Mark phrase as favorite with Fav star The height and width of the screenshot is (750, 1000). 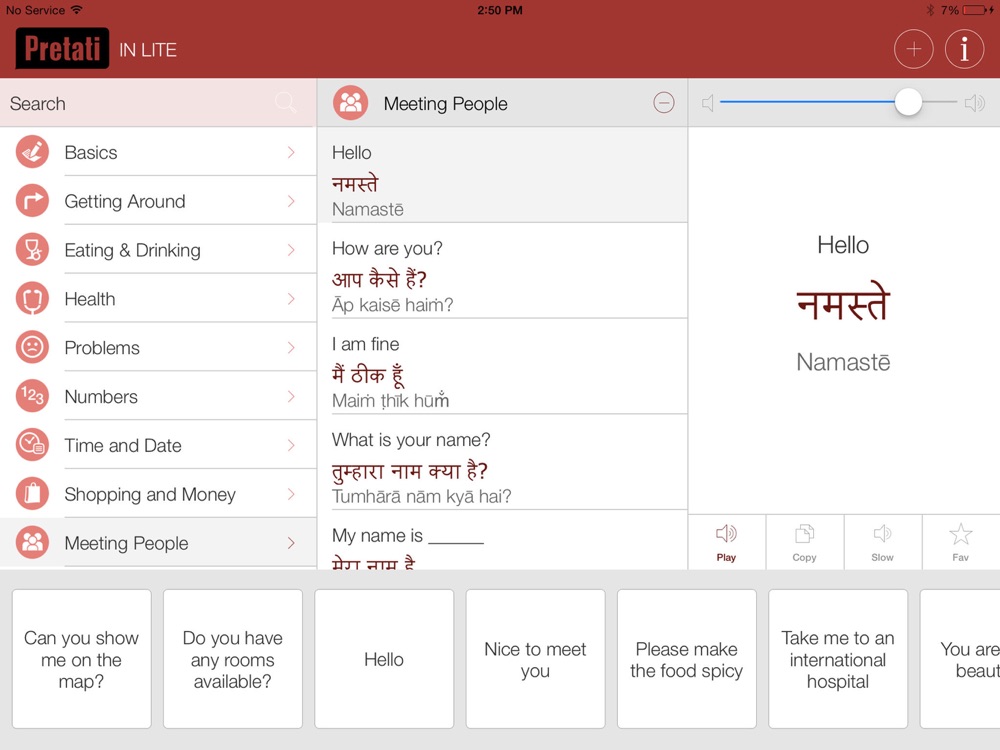point(960,542)
